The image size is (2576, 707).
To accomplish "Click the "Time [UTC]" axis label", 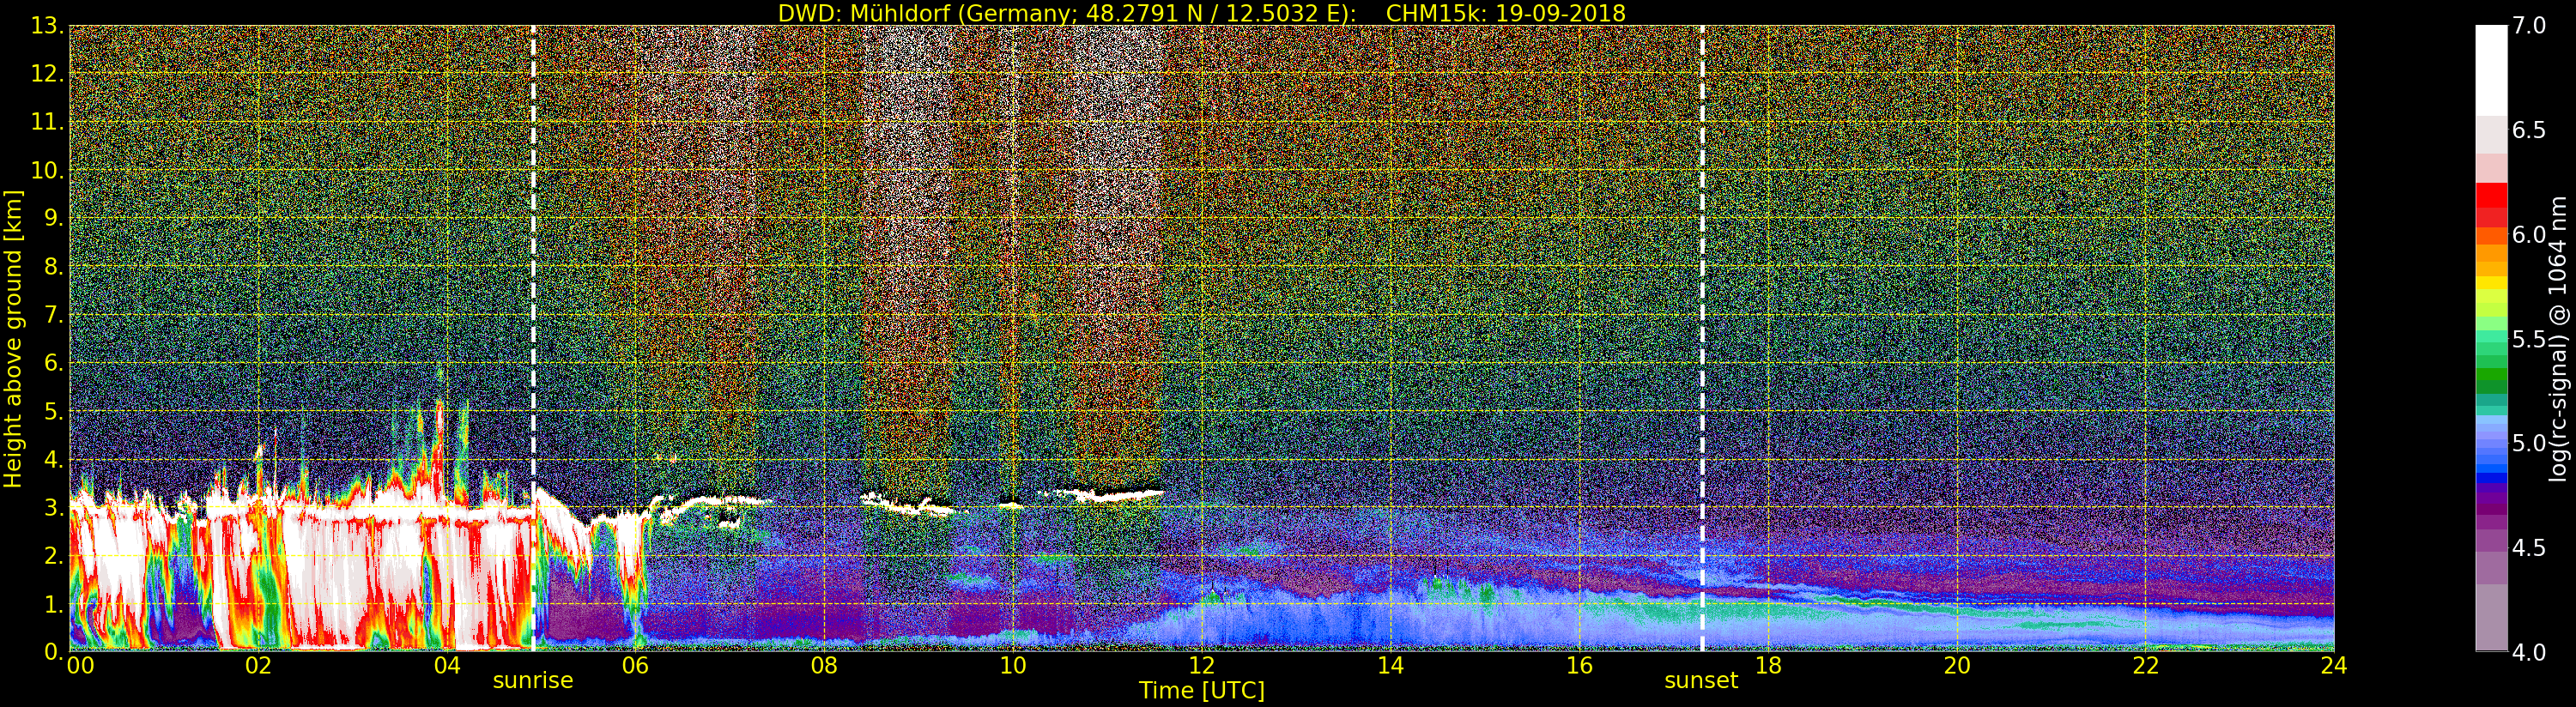I will [x=1202, y=690].
